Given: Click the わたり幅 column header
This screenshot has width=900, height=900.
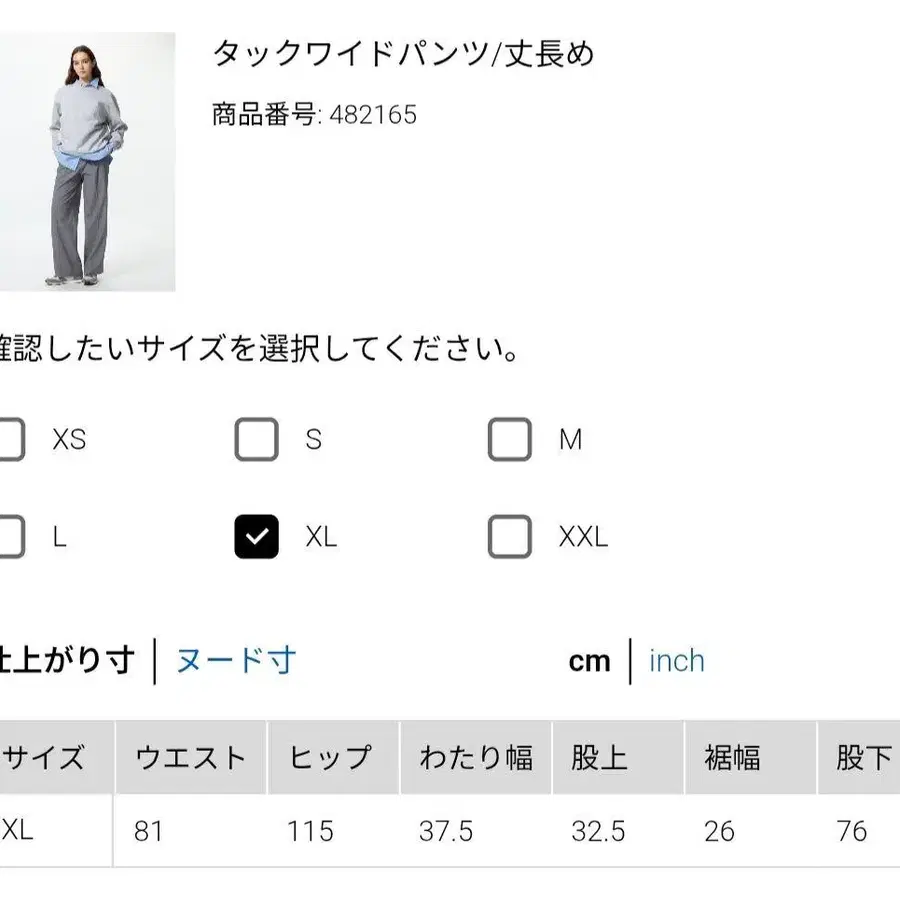Looking at the screenshot, I should coord(478,757).
